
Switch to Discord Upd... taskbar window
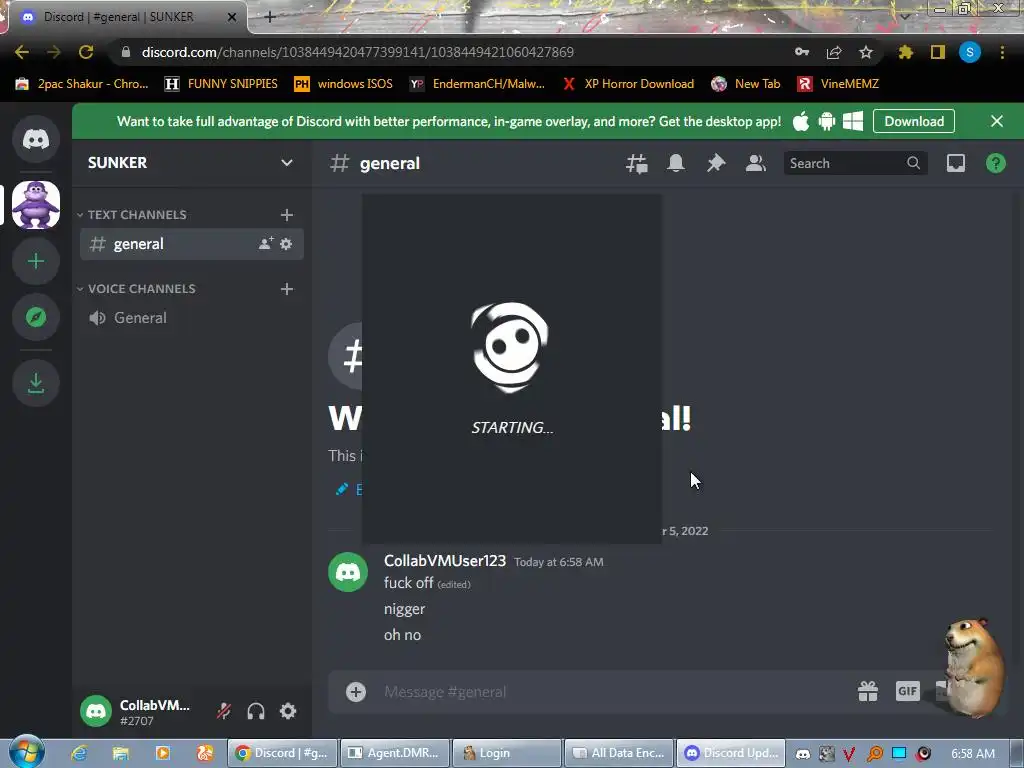(731, 753)
